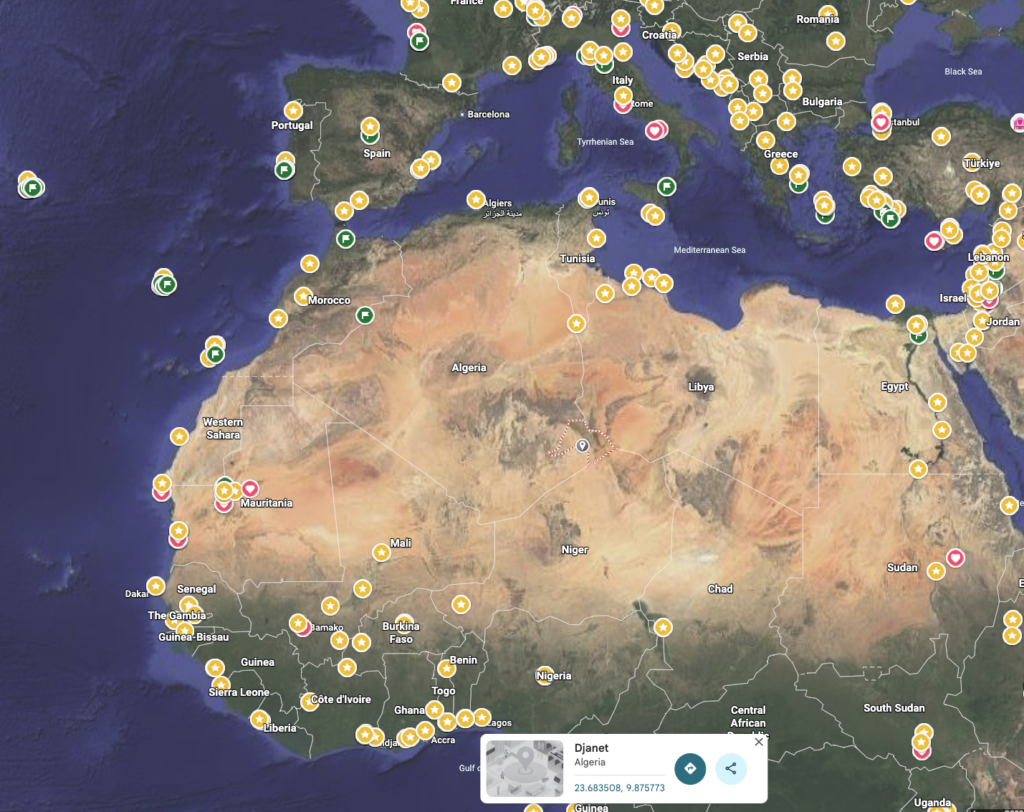Select the Tunisia country label
Viewport: 1024px width, 812px height.
pos(577,259)
